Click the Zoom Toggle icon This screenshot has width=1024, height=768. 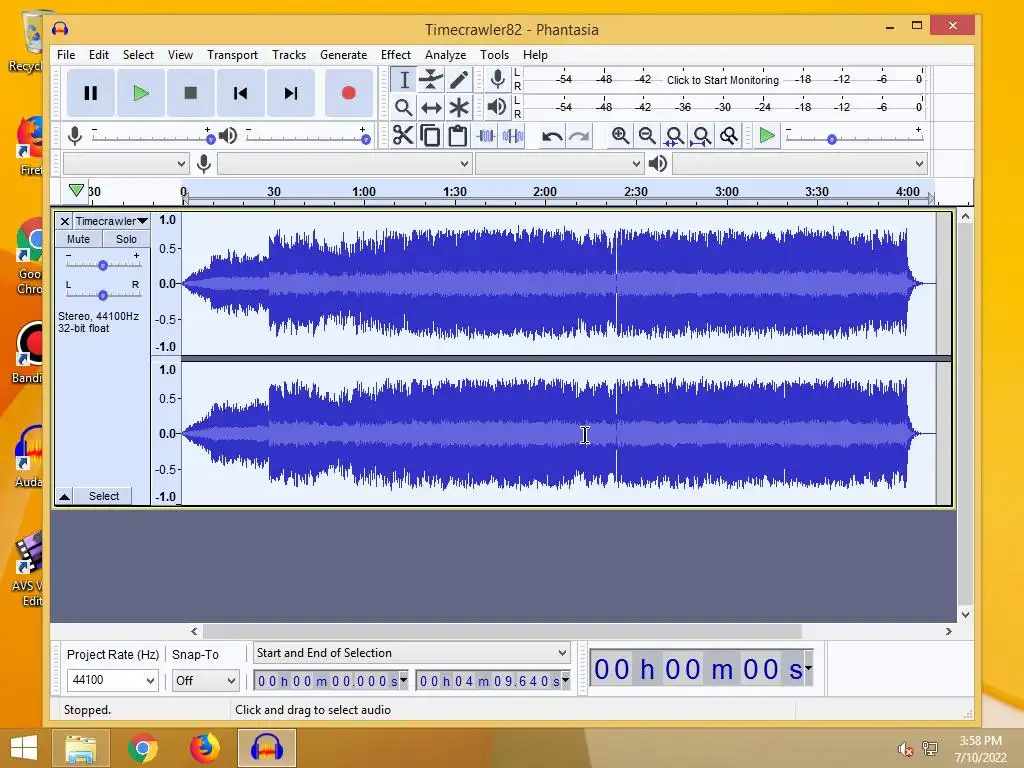[729, 136]
